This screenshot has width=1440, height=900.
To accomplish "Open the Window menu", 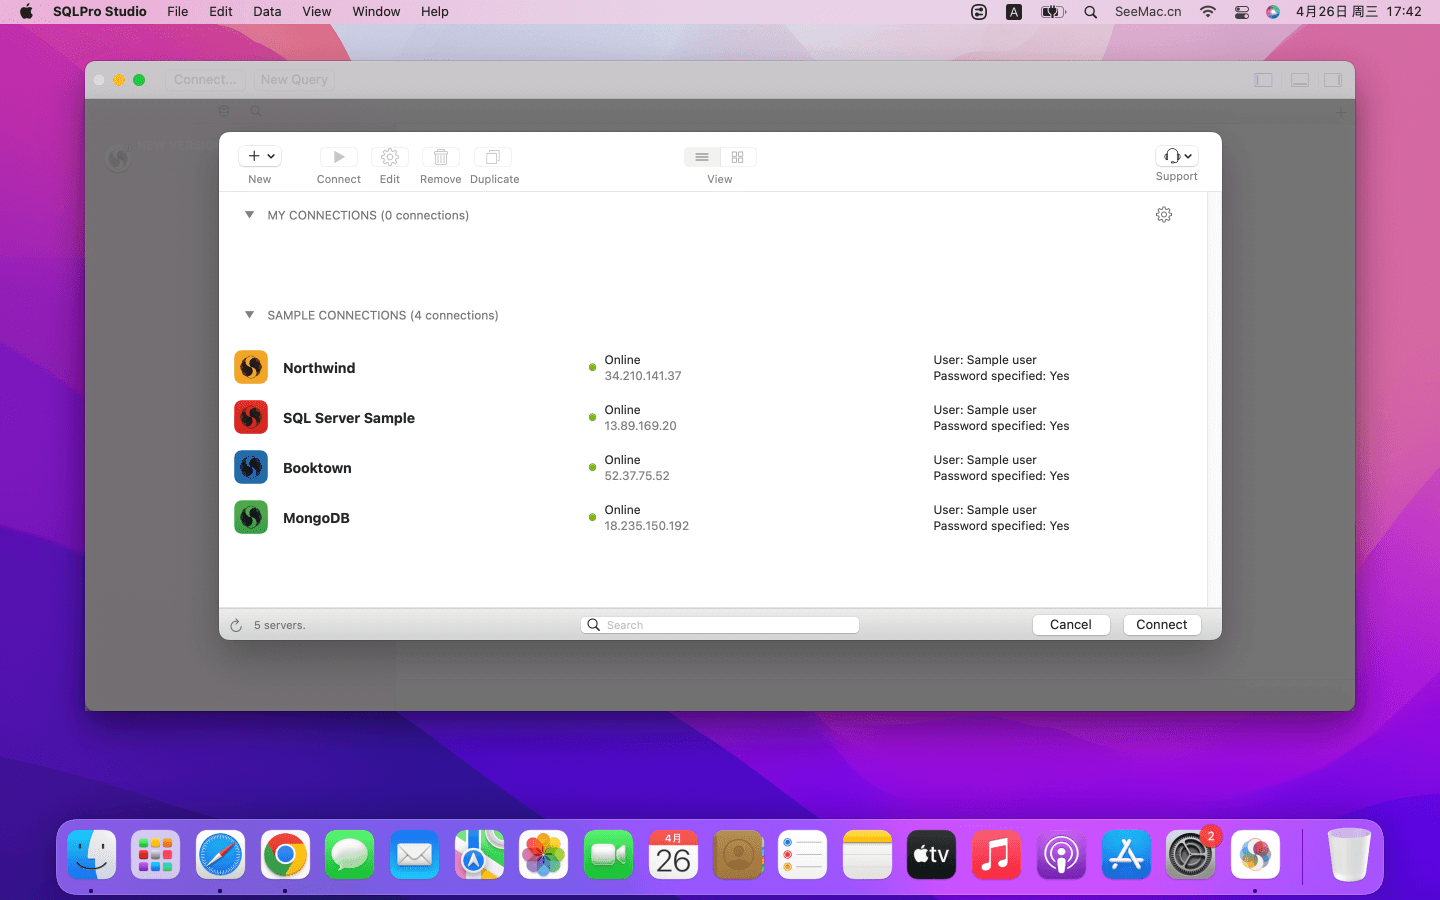I will point(376,12).
